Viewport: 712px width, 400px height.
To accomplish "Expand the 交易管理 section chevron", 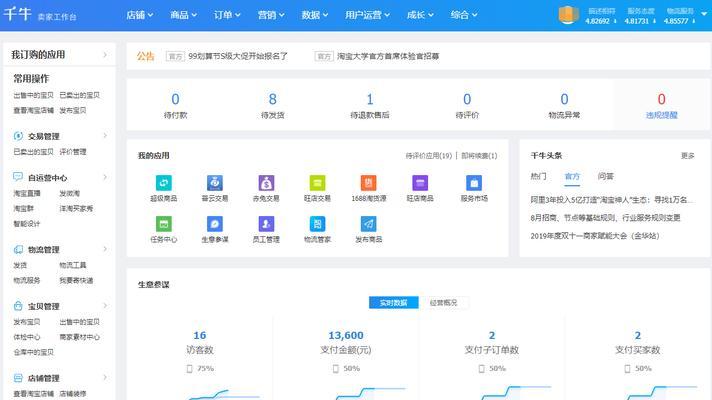I will pos(105,136).
